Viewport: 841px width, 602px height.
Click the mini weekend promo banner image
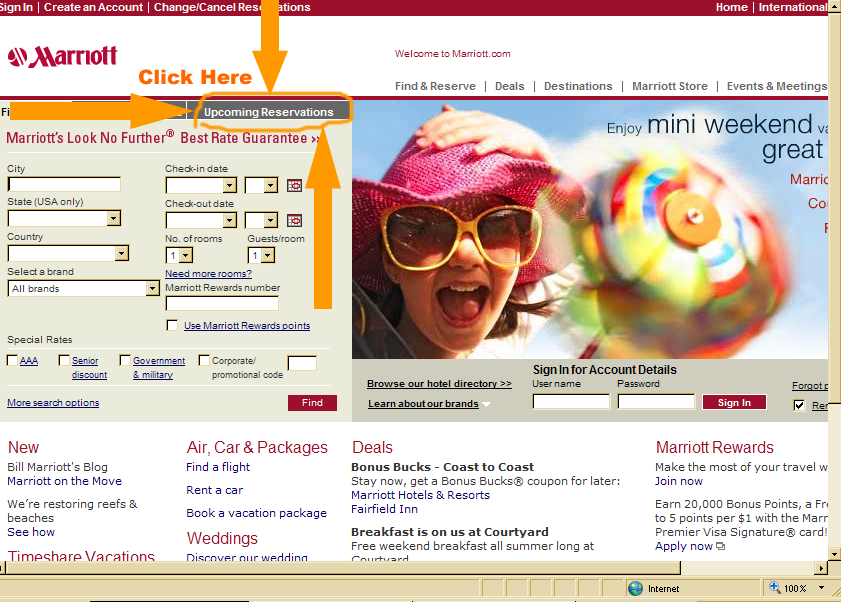point(590,230)
